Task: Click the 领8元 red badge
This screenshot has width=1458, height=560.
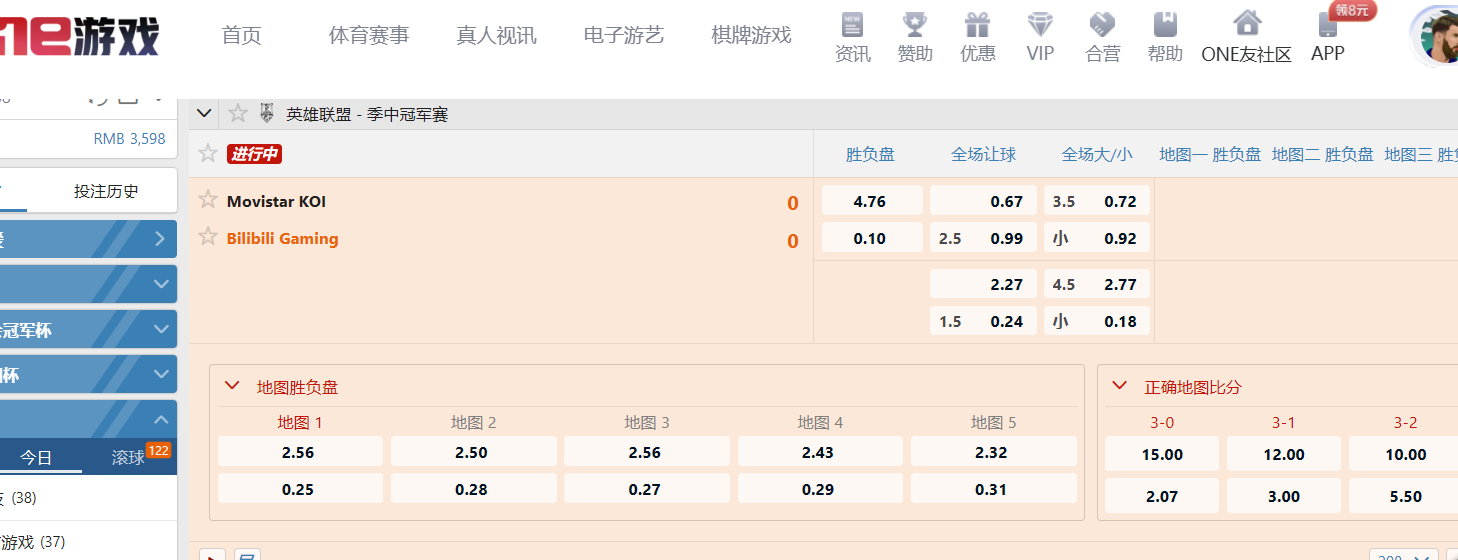Action: [1354, 10]
